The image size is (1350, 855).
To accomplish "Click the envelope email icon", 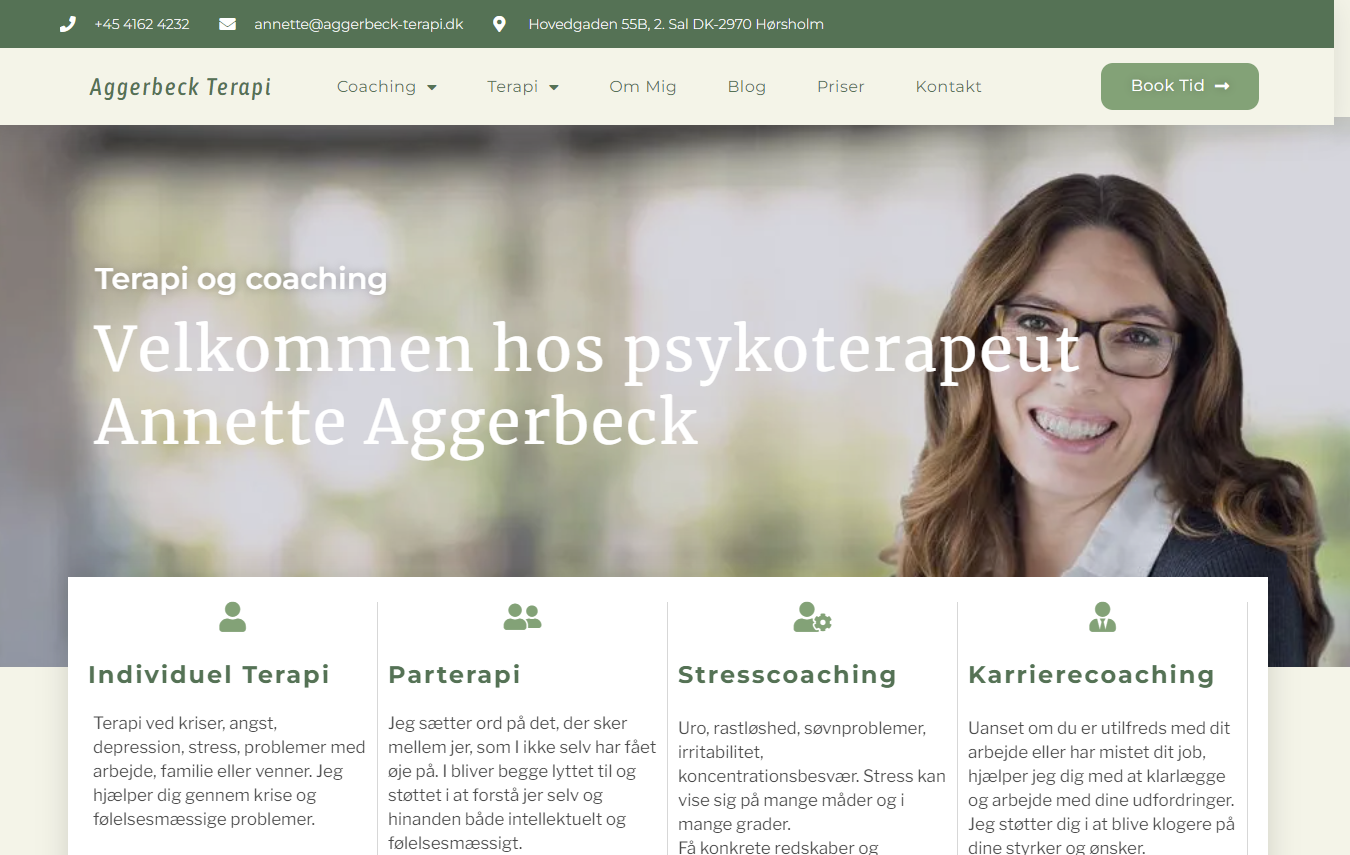I will tap(227, 24).
